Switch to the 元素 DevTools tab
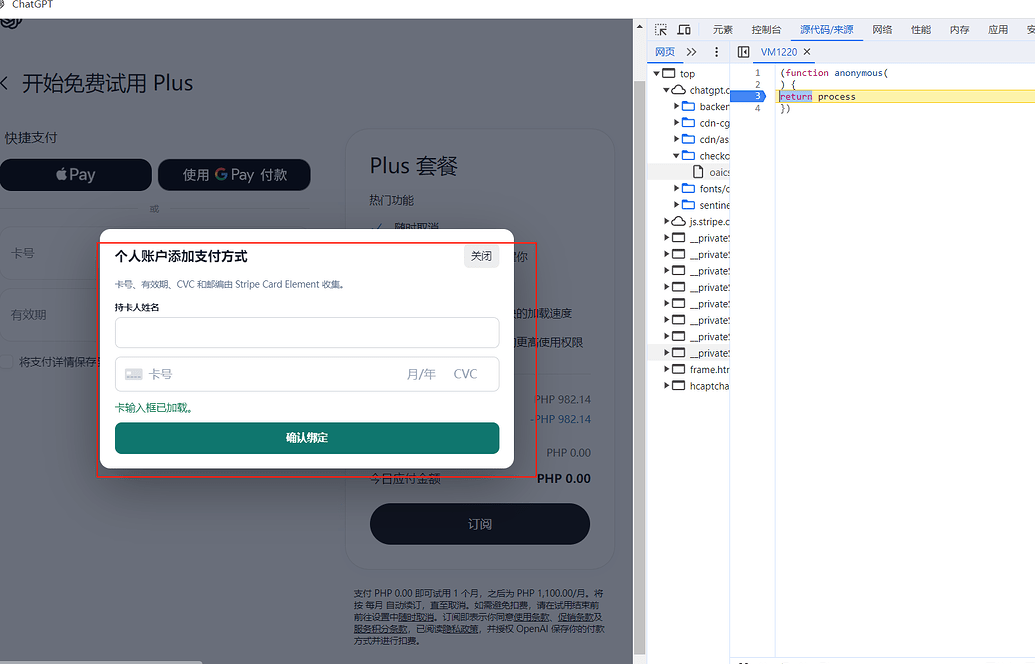This screenshot has height=664, width=1035. click(x=723, y=30)
